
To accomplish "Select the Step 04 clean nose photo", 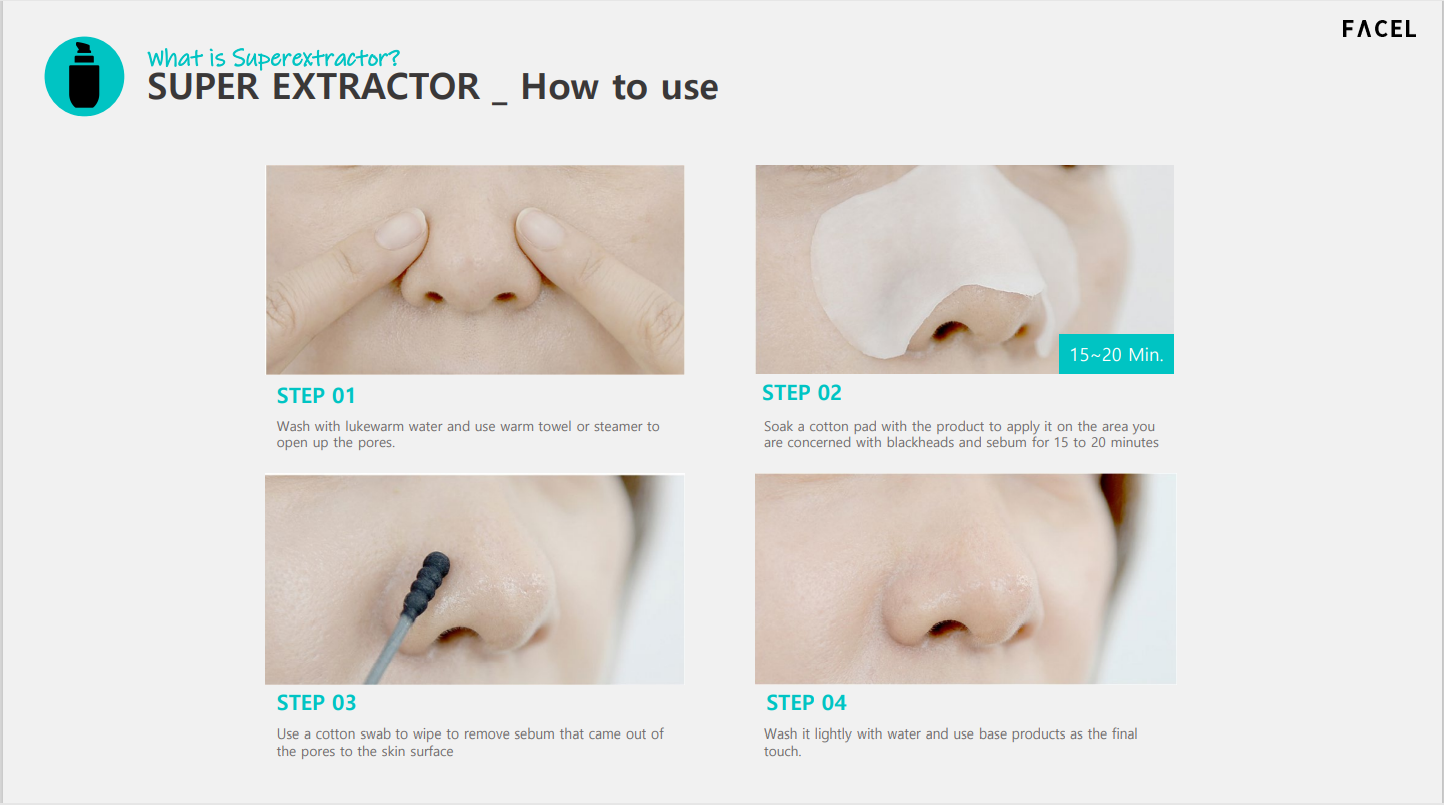I will point(965,579).
